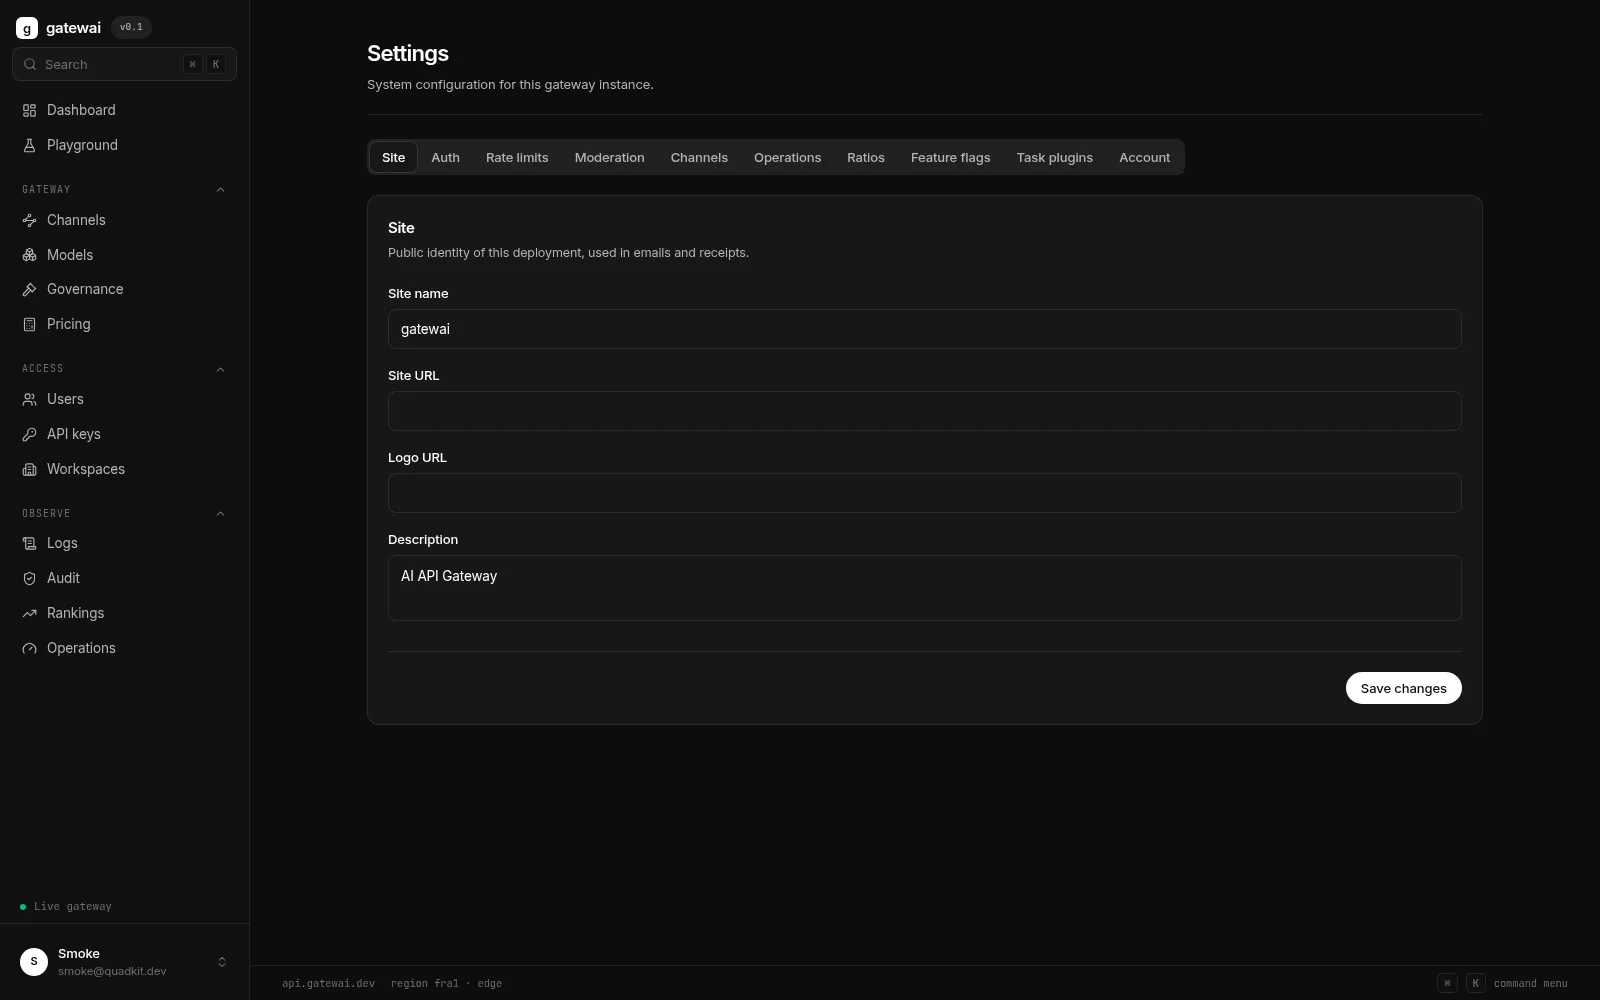1600x1000 pixels.
Task: Click the api.gatewai.dev footer text
Action: (x=328, y=983)
